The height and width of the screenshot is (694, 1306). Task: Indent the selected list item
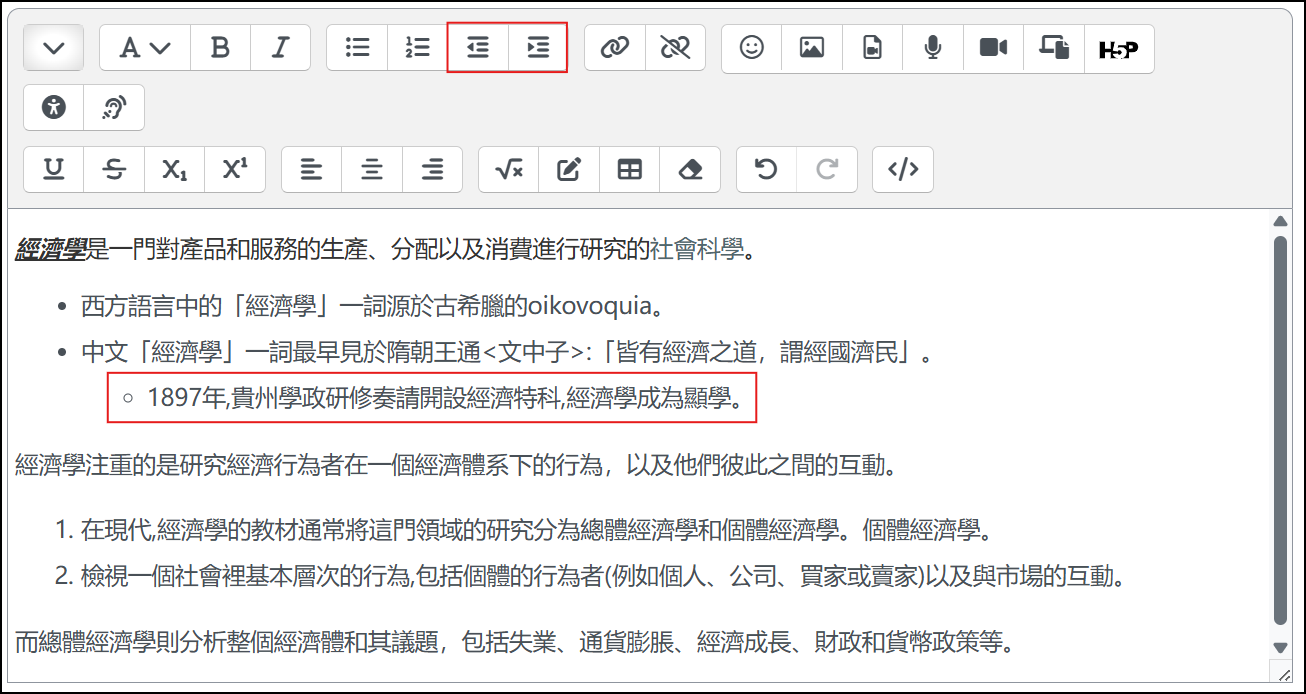(538, 48)
